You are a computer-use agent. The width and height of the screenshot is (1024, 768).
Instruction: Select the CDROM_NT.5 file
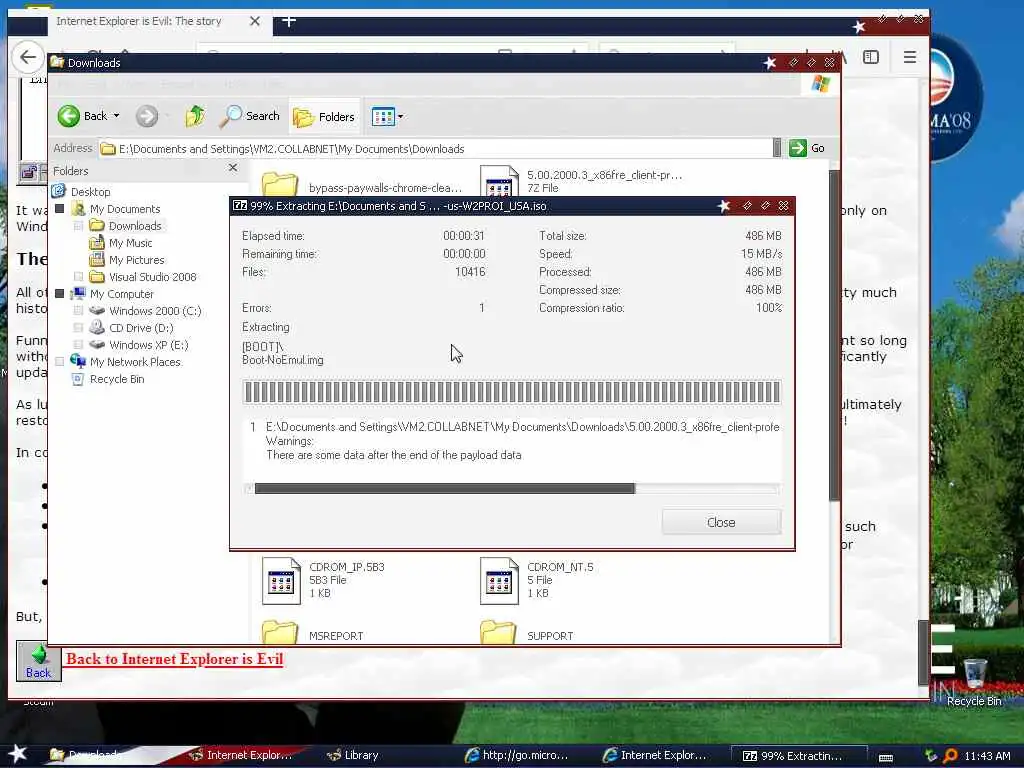point(537,581)
